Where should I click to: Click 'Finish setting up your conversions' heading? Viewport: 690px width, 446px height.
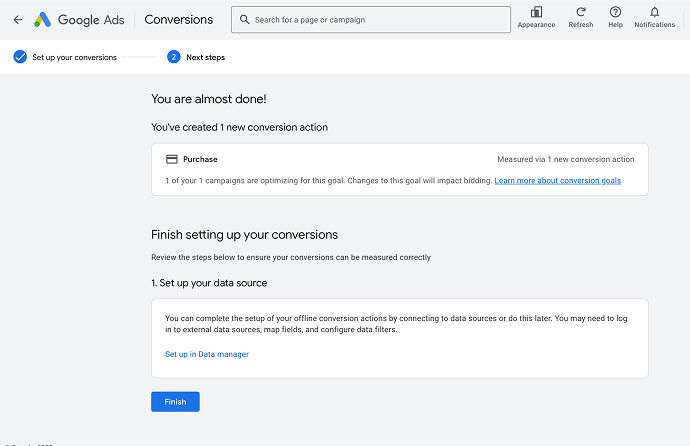244,235
